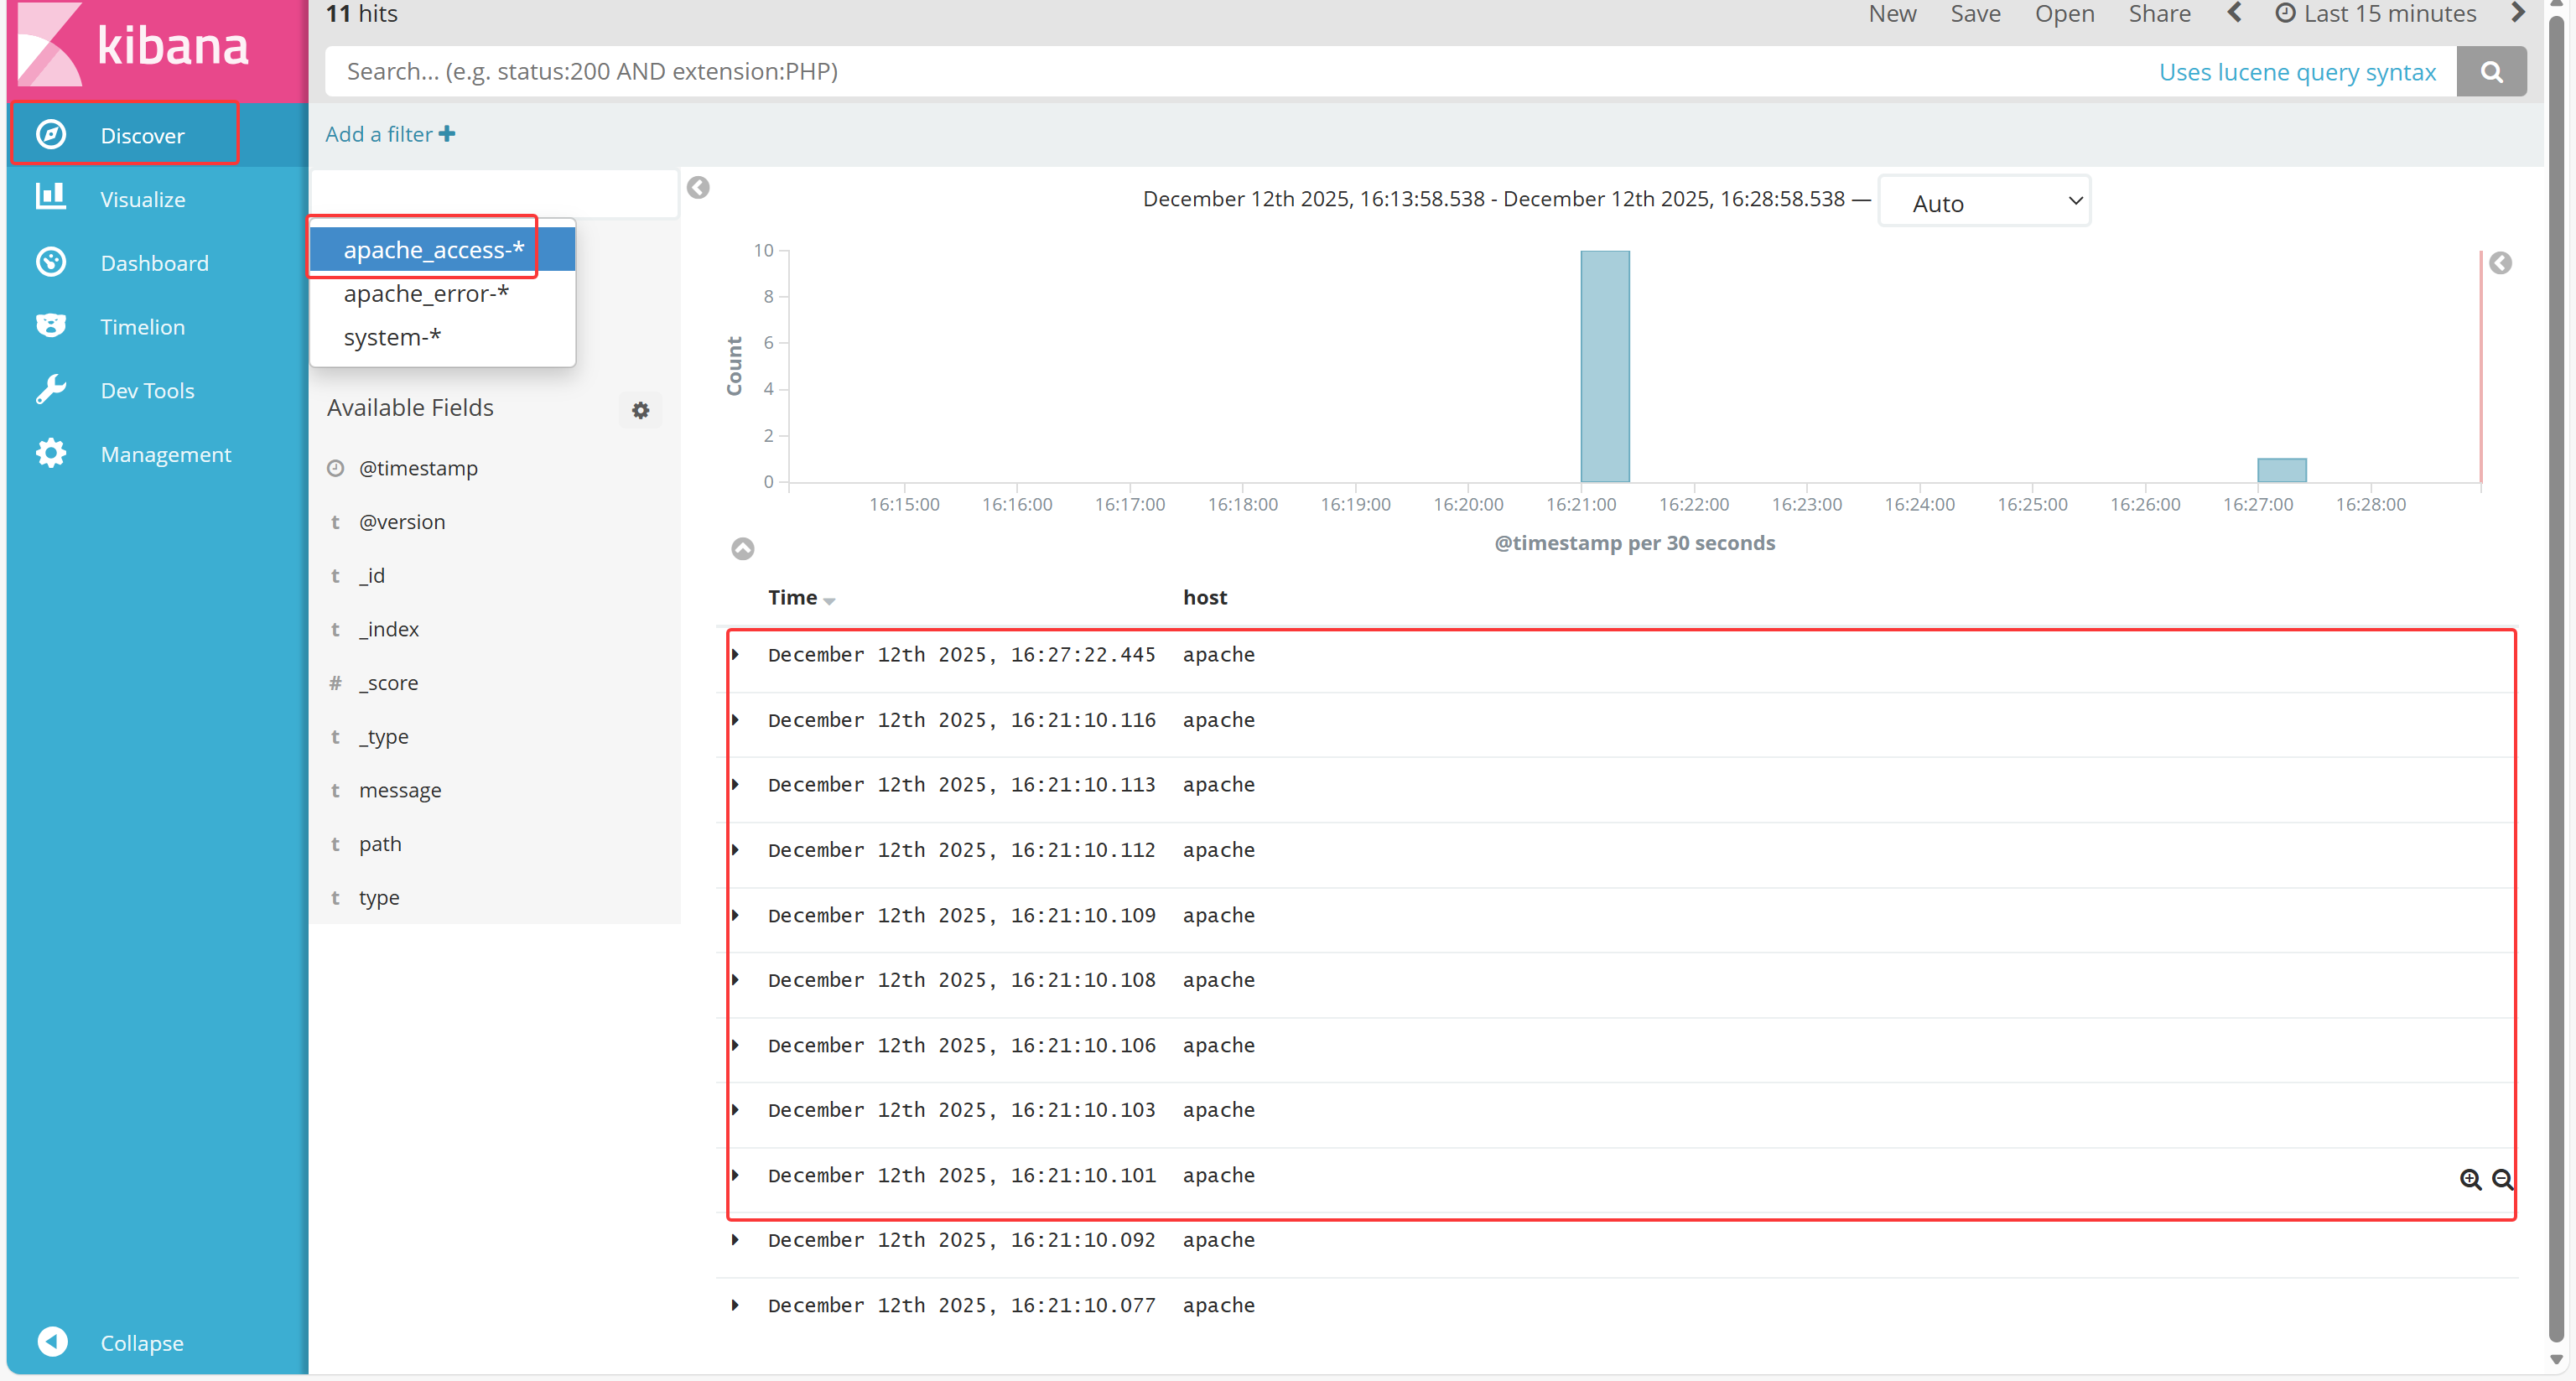Expand the 16:21:10.077 log row

[735, 1304]
